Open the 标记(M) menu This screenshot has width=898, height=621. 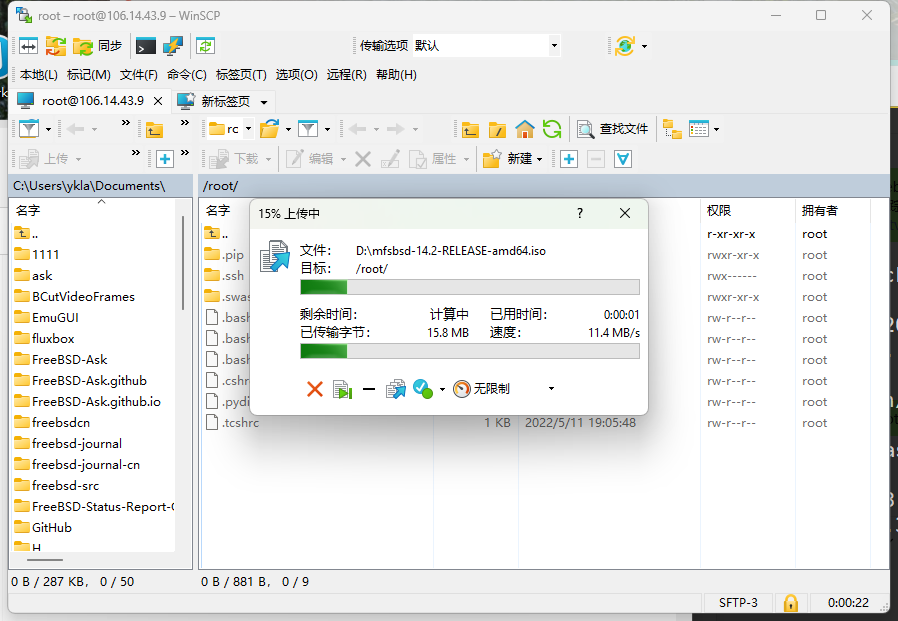click(x=89, y=74)
